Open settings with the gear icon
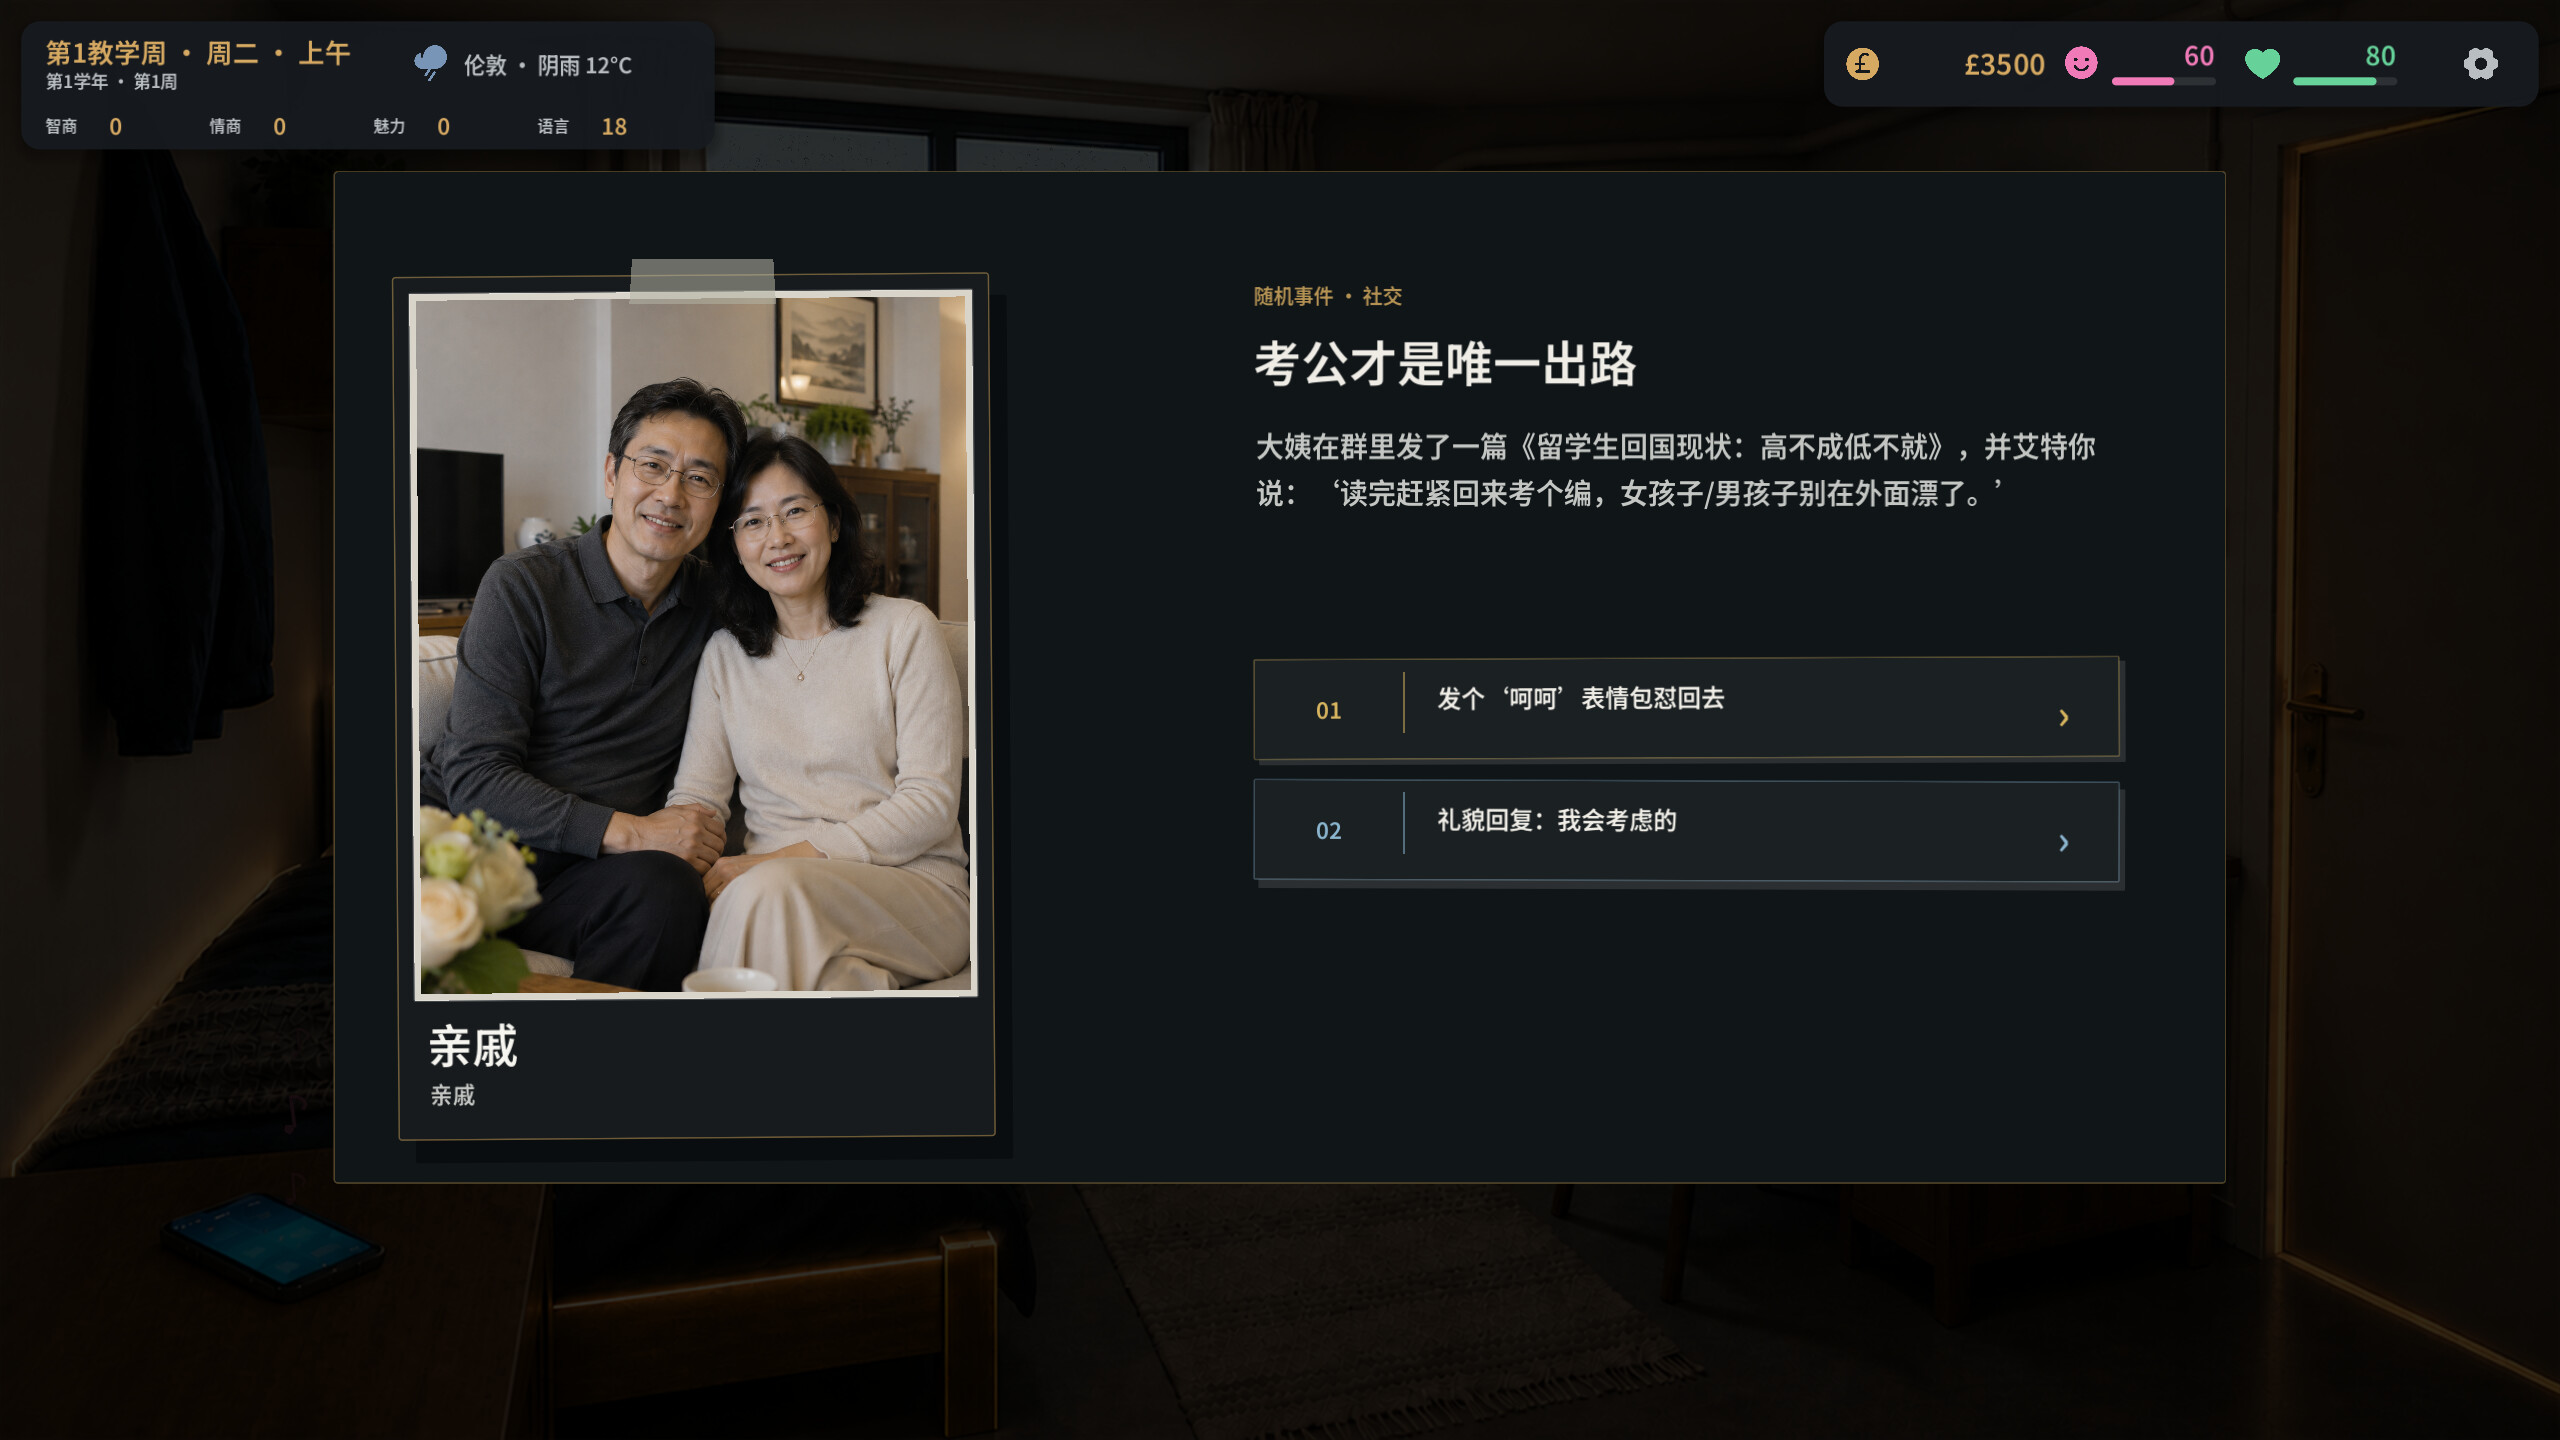This screenshot has height=1440, width=2560. click(2480, 64)
